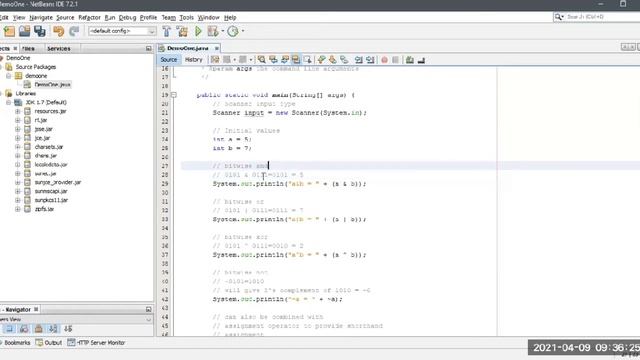
Task: Click the Next Bookmark editor icon
Action: 333,60
